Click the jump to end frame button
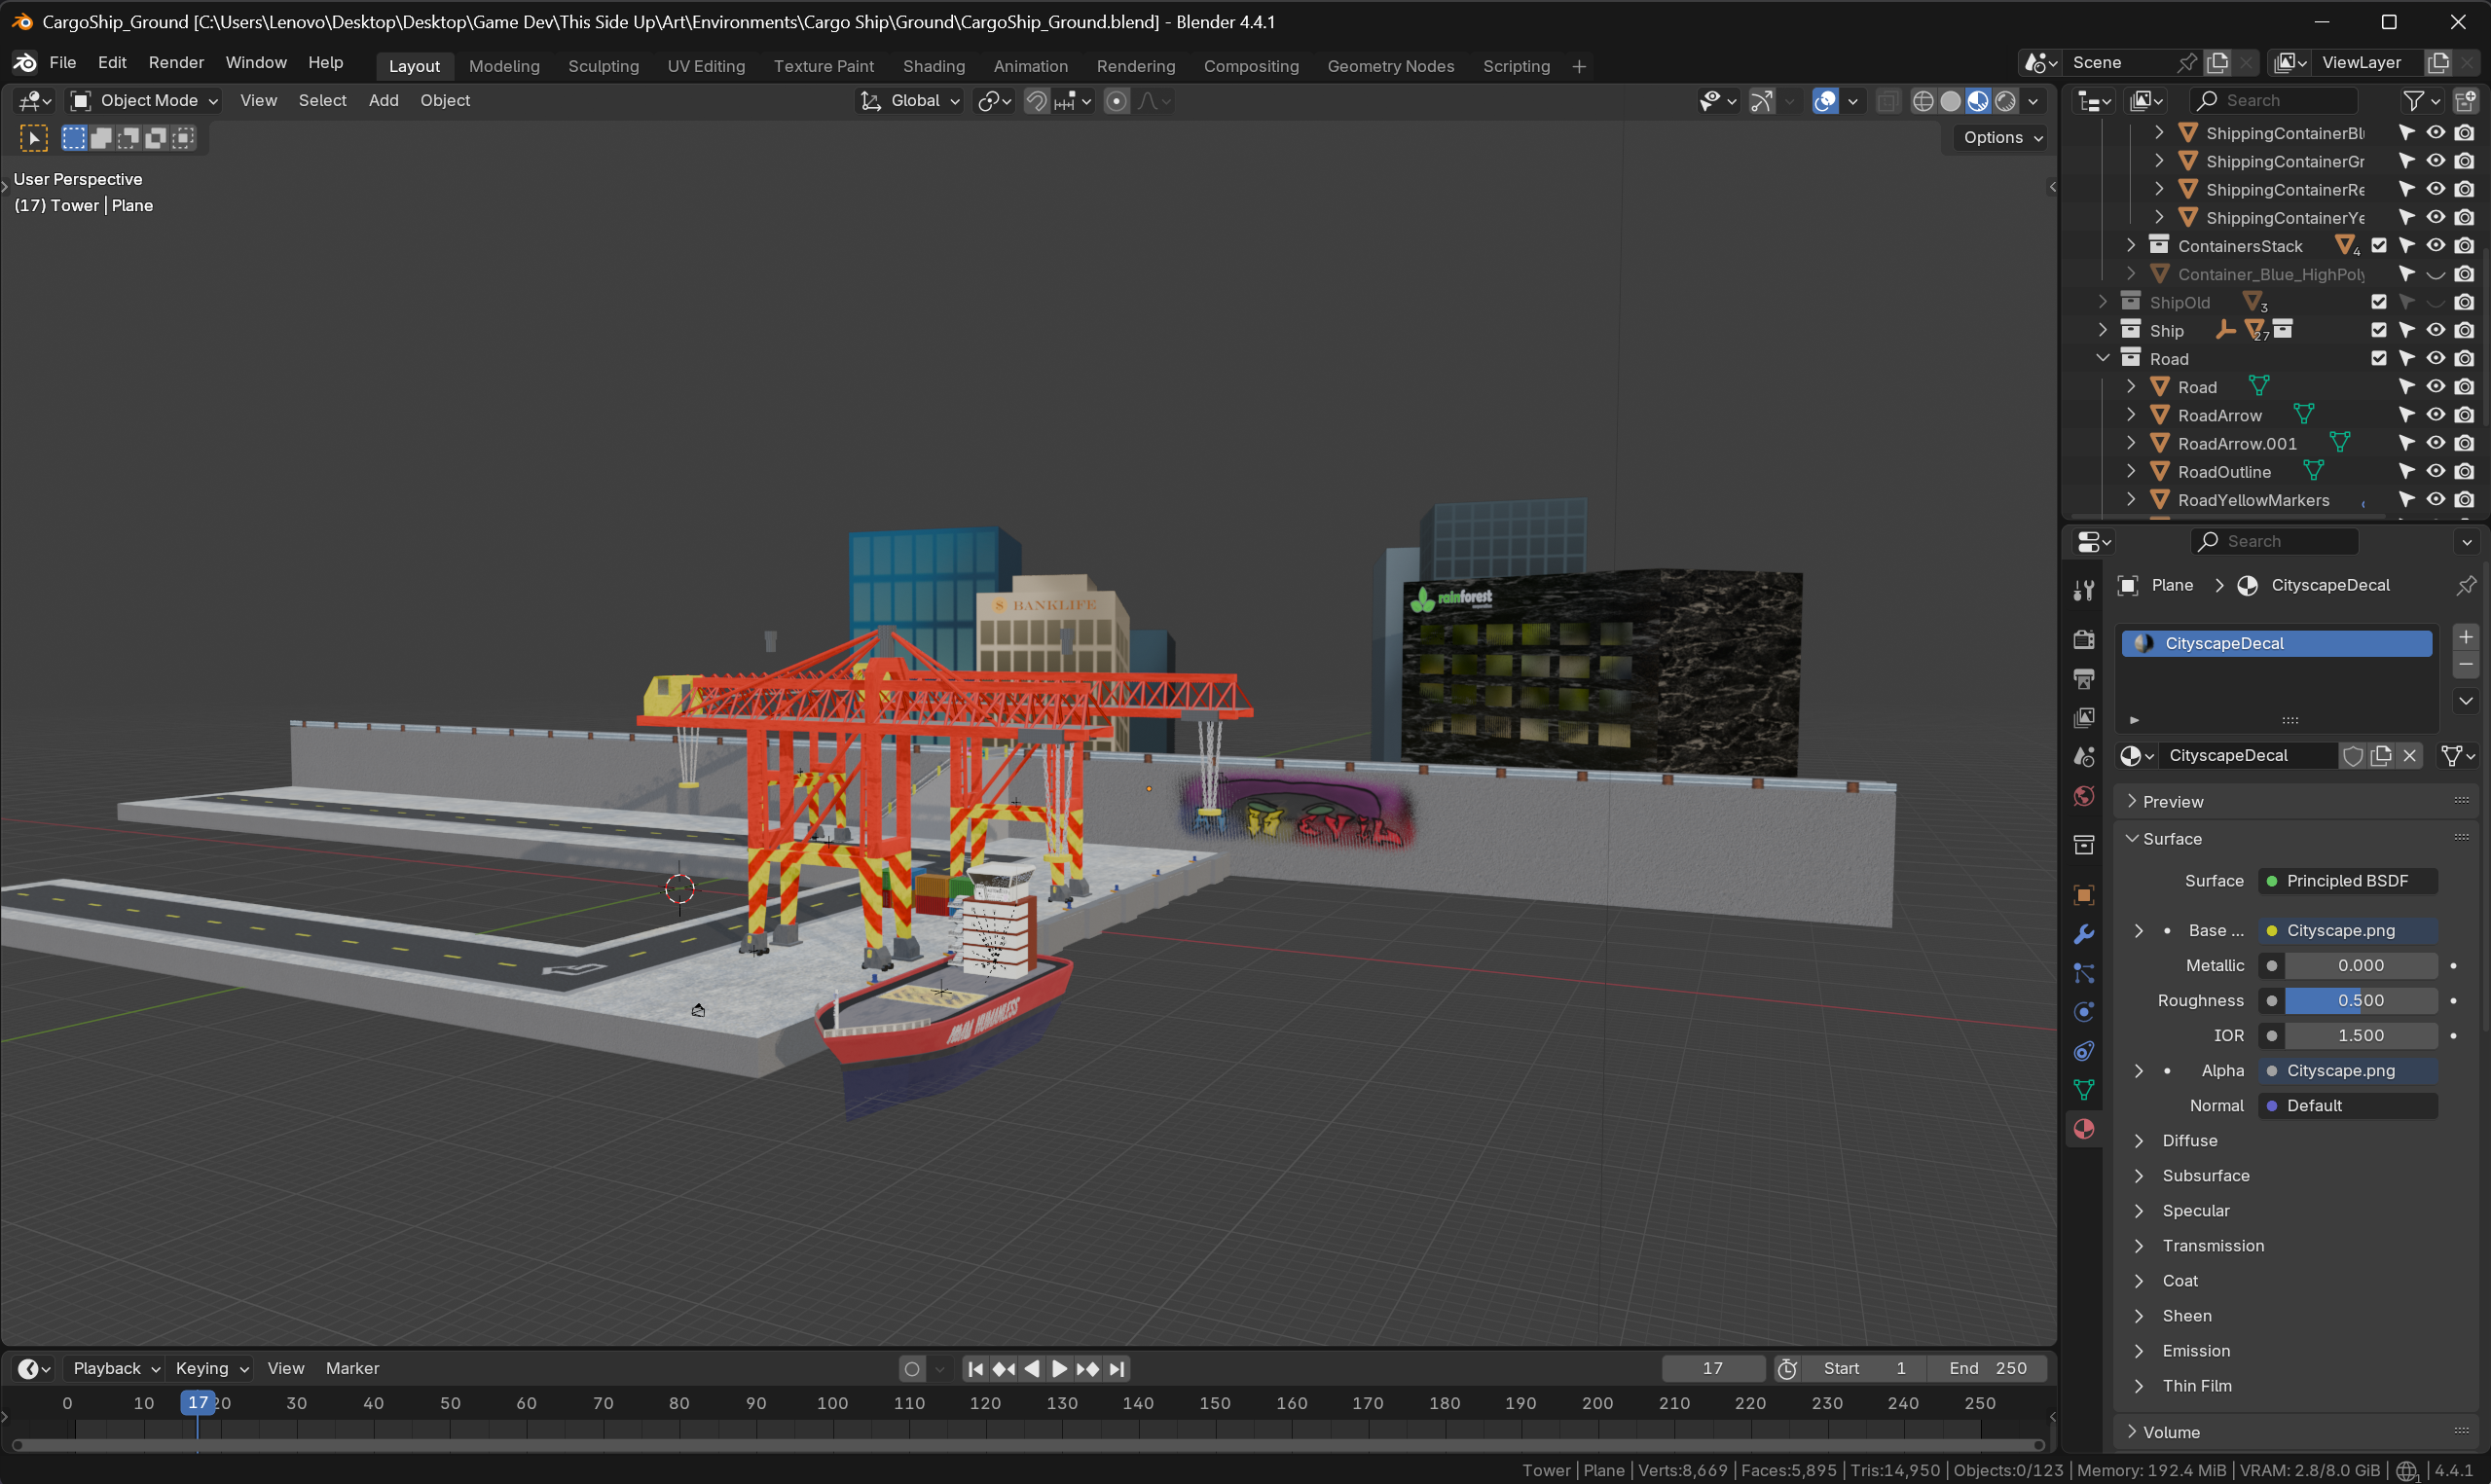 1118,1368
